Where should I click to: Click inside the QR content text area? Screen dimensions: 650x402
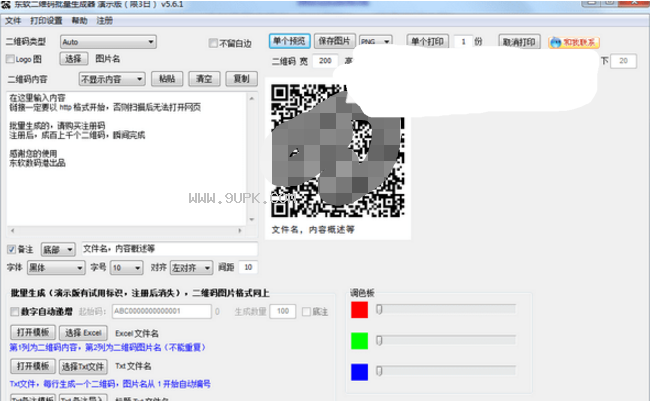tap(127, 159)
